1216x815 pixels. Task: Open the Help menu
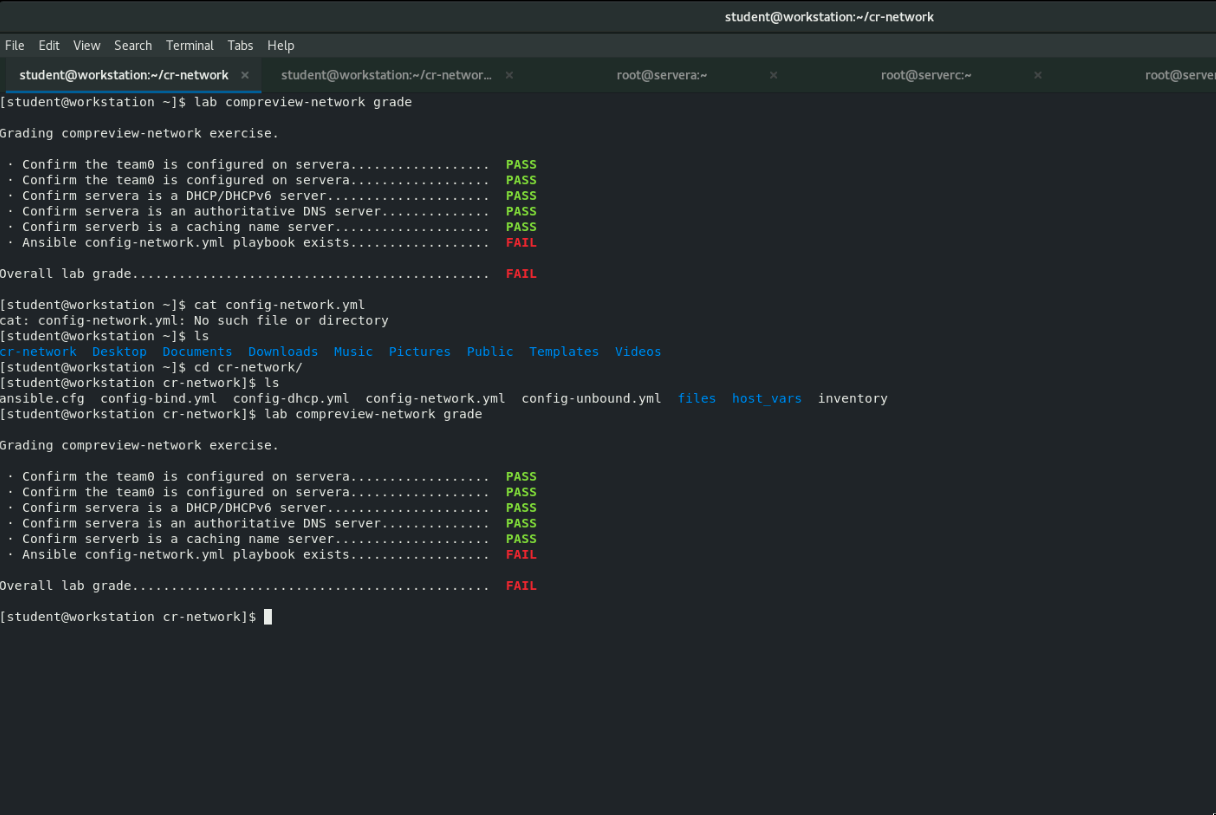coord(281,45)
